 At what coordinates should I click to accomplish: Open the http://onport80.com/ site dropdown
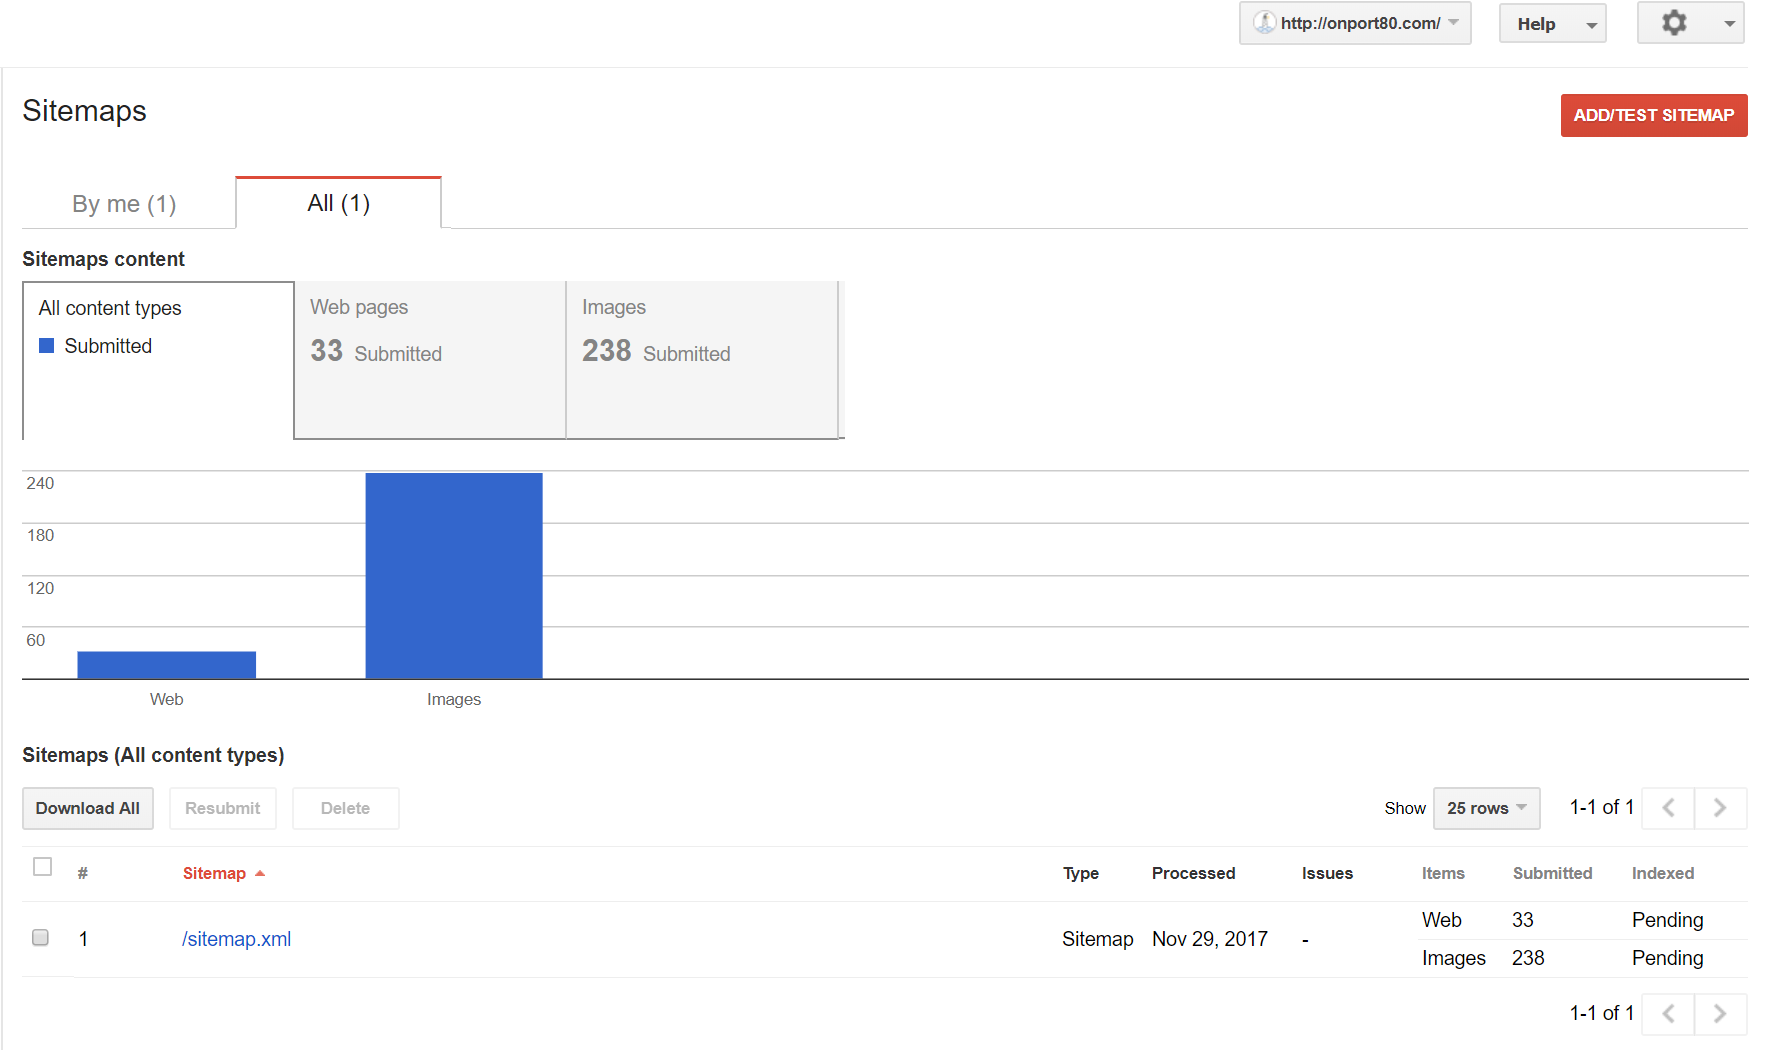coord(1355,23)
